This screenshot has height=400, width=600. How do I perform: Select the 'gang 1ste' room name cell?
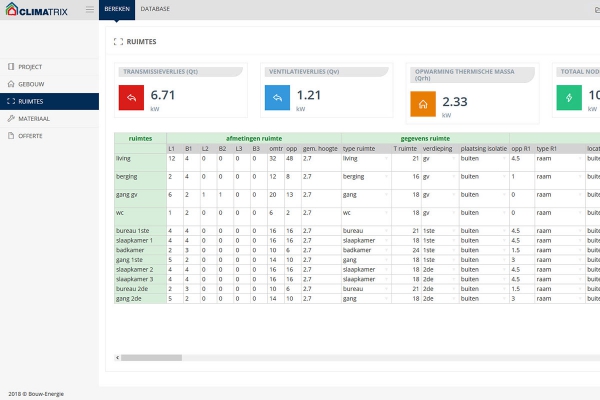(x=140, y=260)
